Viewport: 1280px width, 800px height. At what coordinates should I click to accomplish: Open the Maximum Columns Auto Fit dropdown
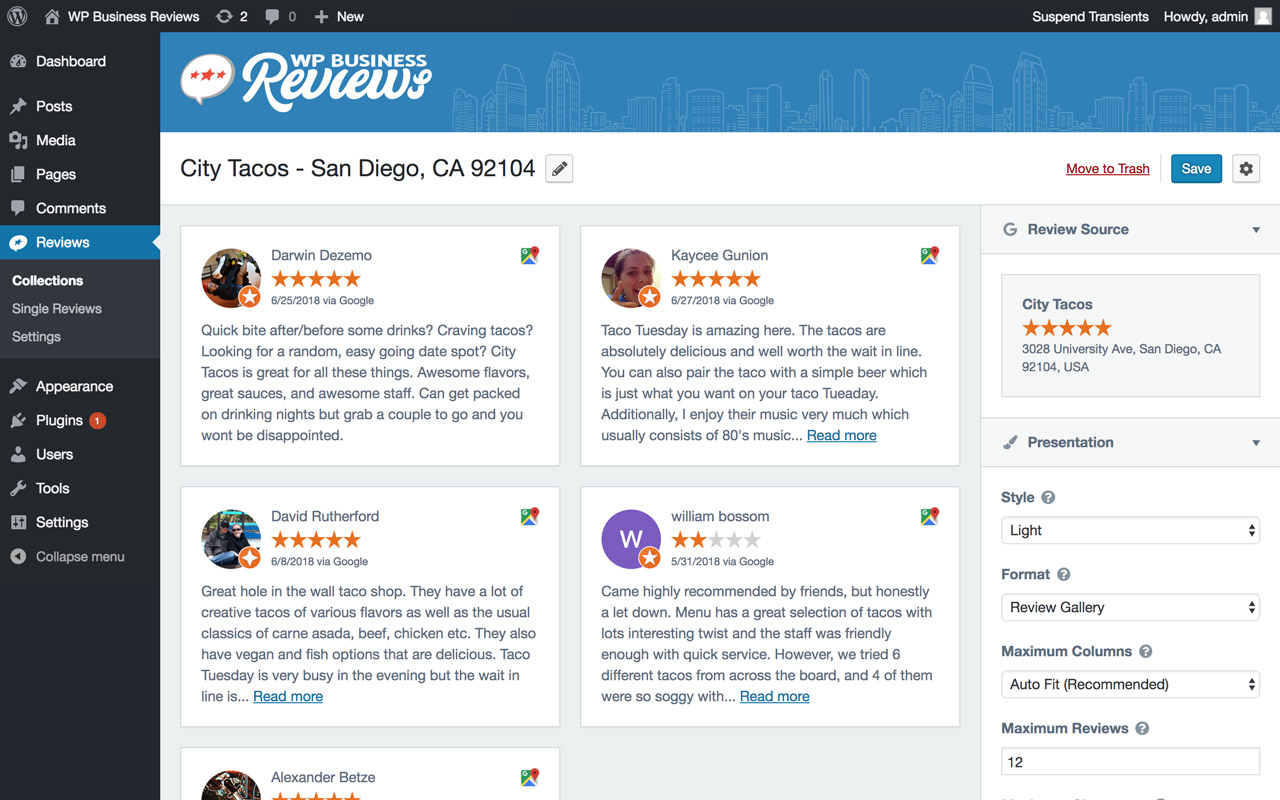[x=1130, y=684]
